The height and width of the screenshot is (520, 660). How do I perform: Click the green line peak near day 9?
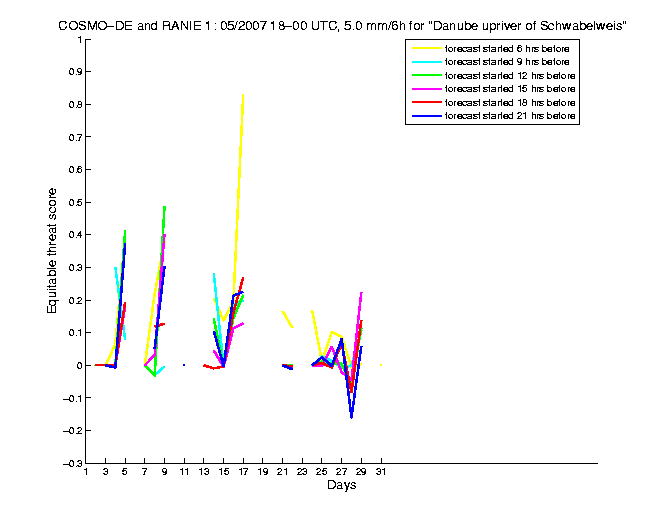coord(164,206)
